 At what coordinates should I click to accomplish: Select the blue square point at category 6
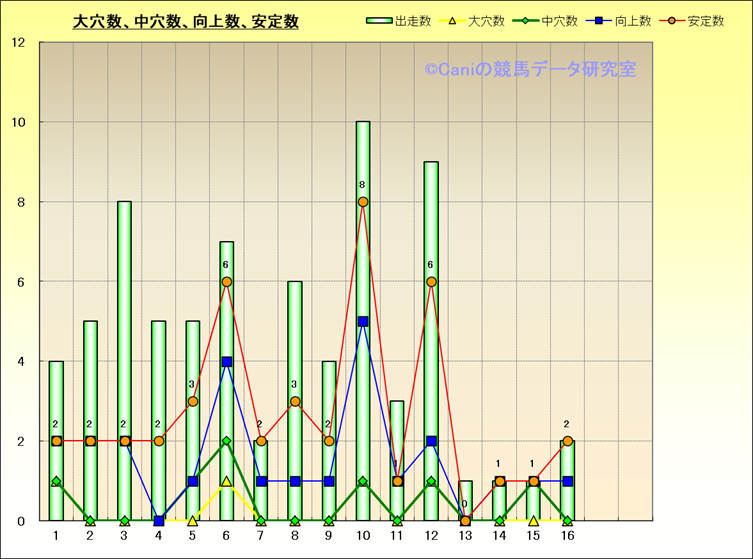(x=227, y=362)
